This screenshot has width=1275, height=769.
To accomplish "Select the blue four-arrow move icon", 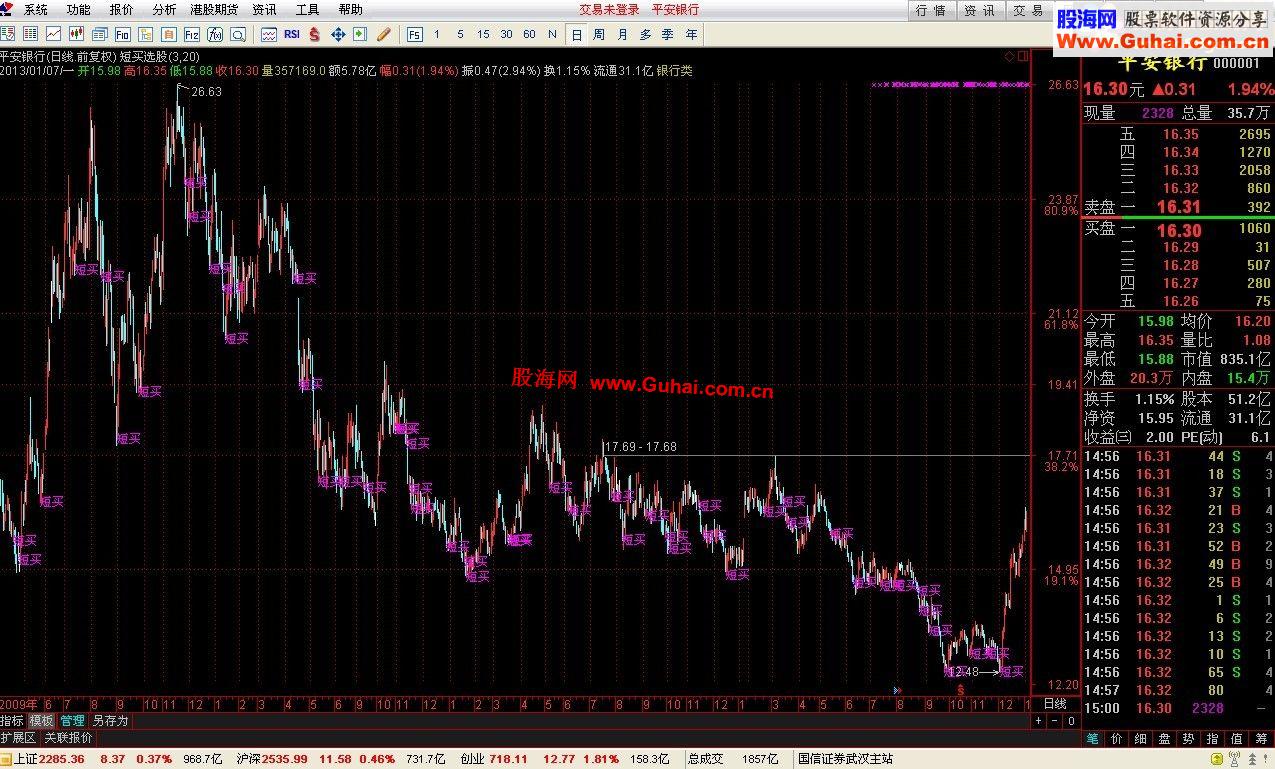I will coord(338,34).
